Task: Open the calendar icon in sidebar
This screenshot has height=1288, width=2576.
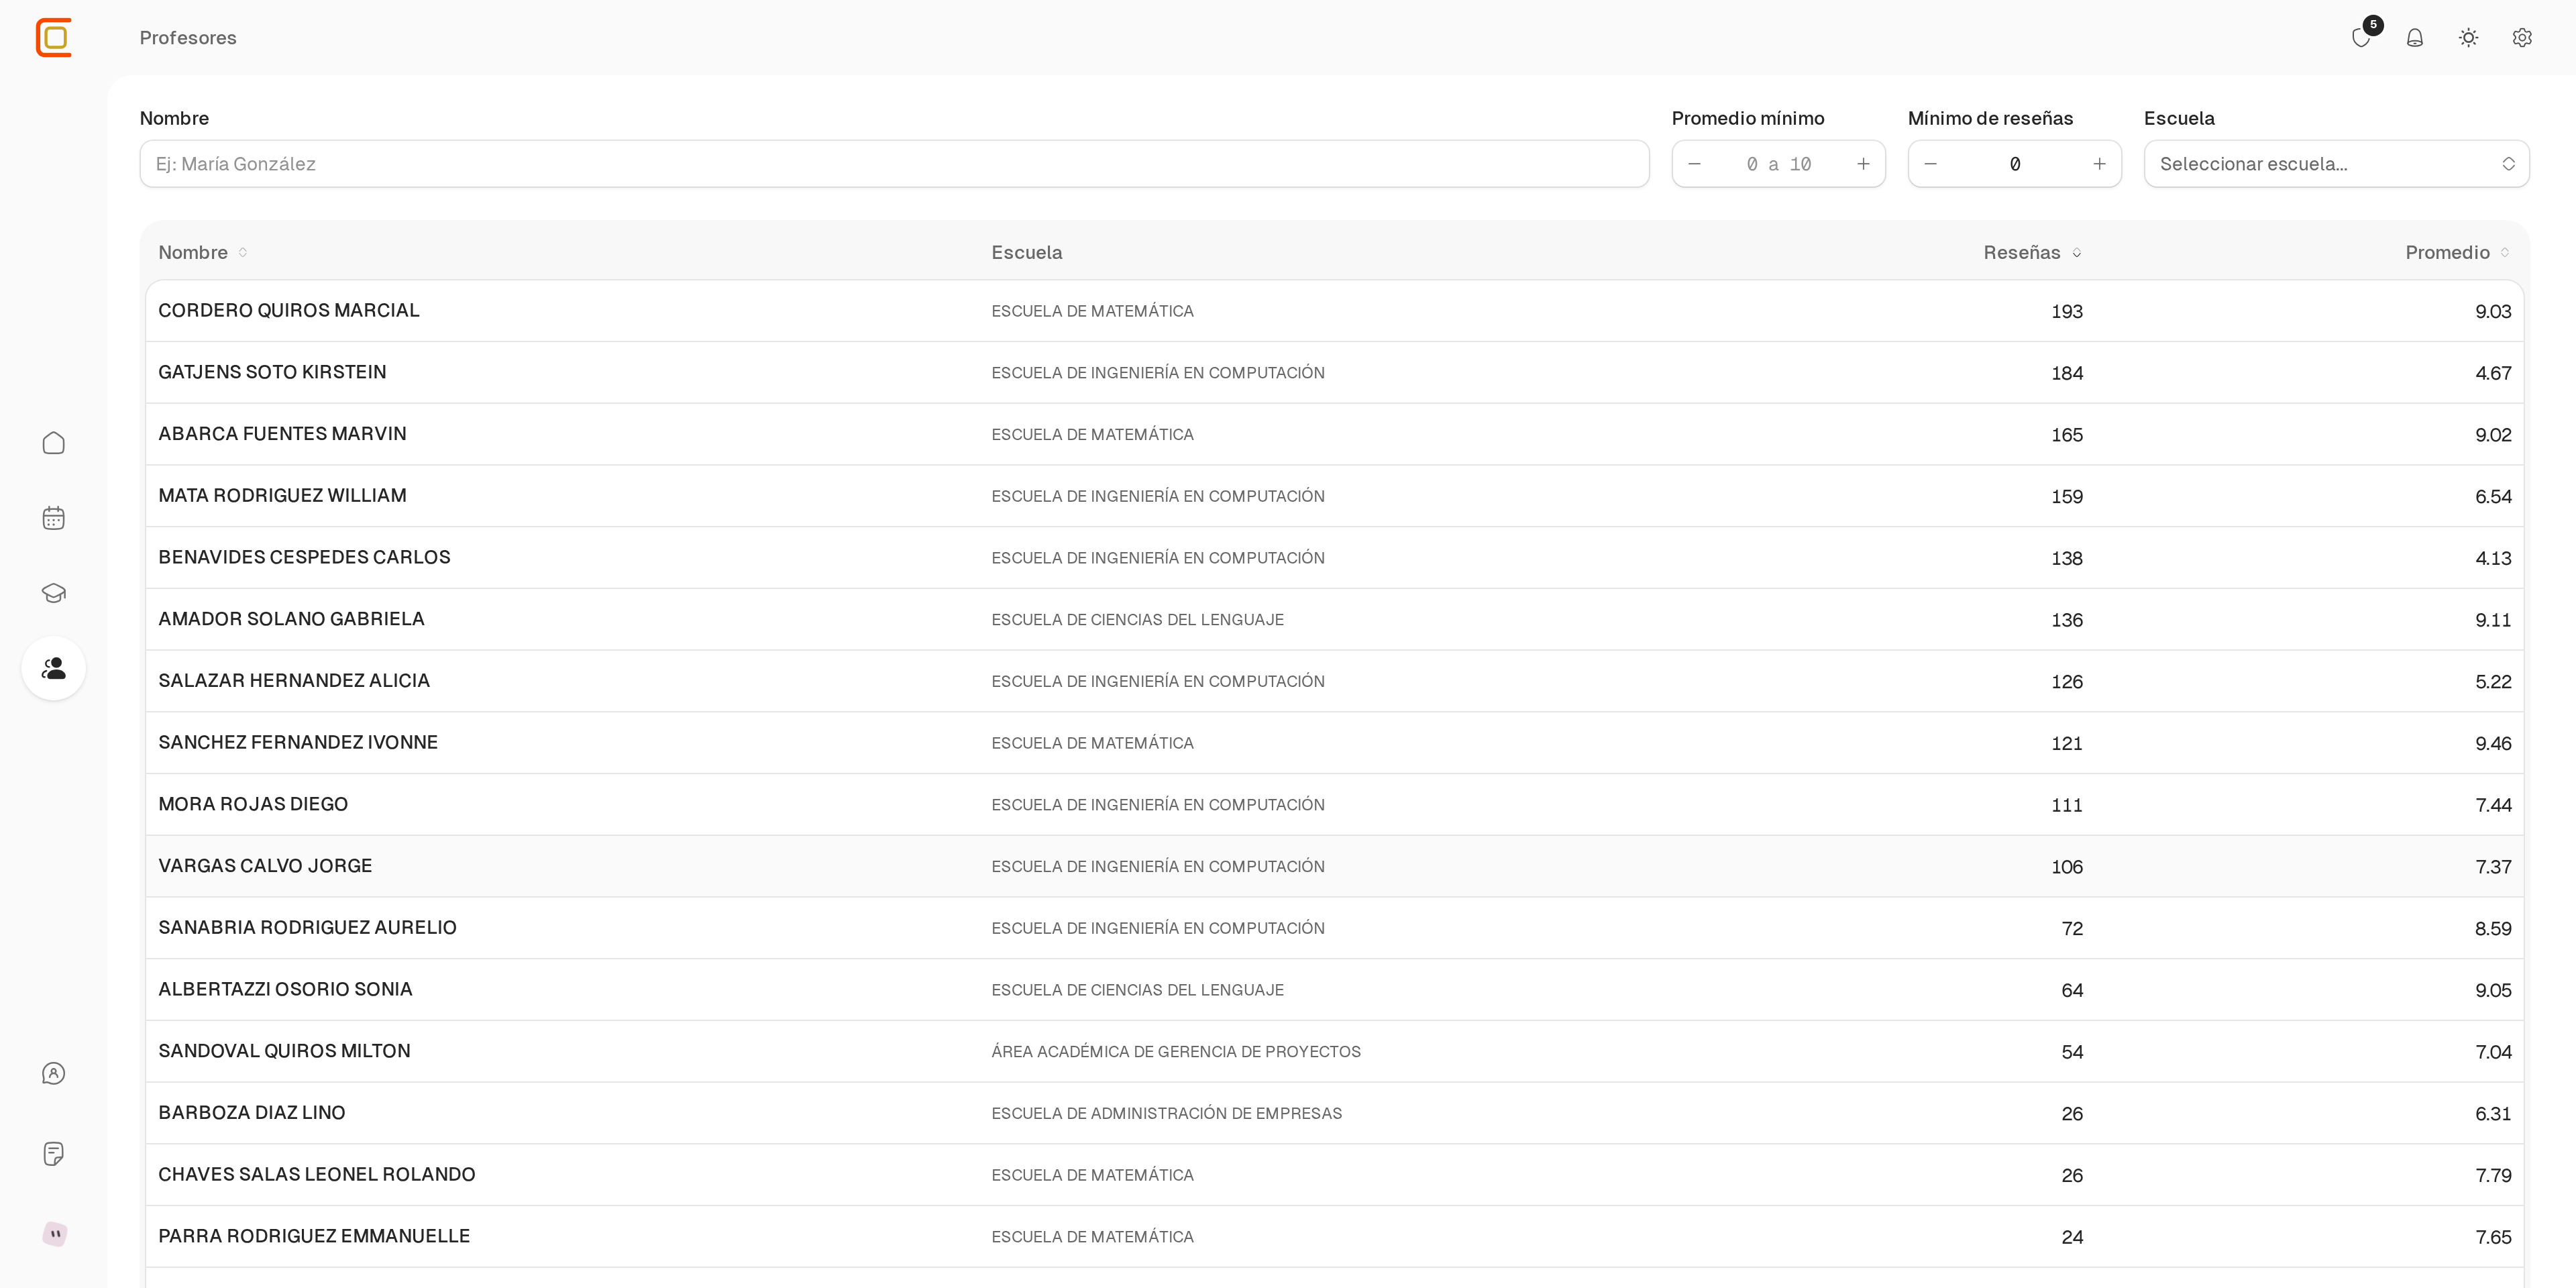Action: 54,518
